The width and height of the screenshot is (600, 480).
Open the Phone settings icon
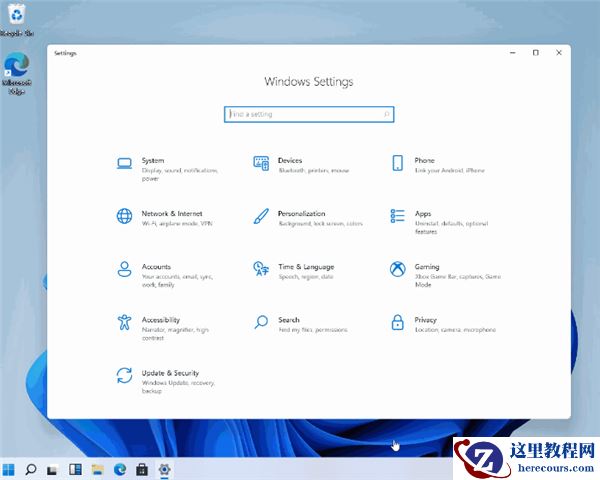tap(398, 163)
